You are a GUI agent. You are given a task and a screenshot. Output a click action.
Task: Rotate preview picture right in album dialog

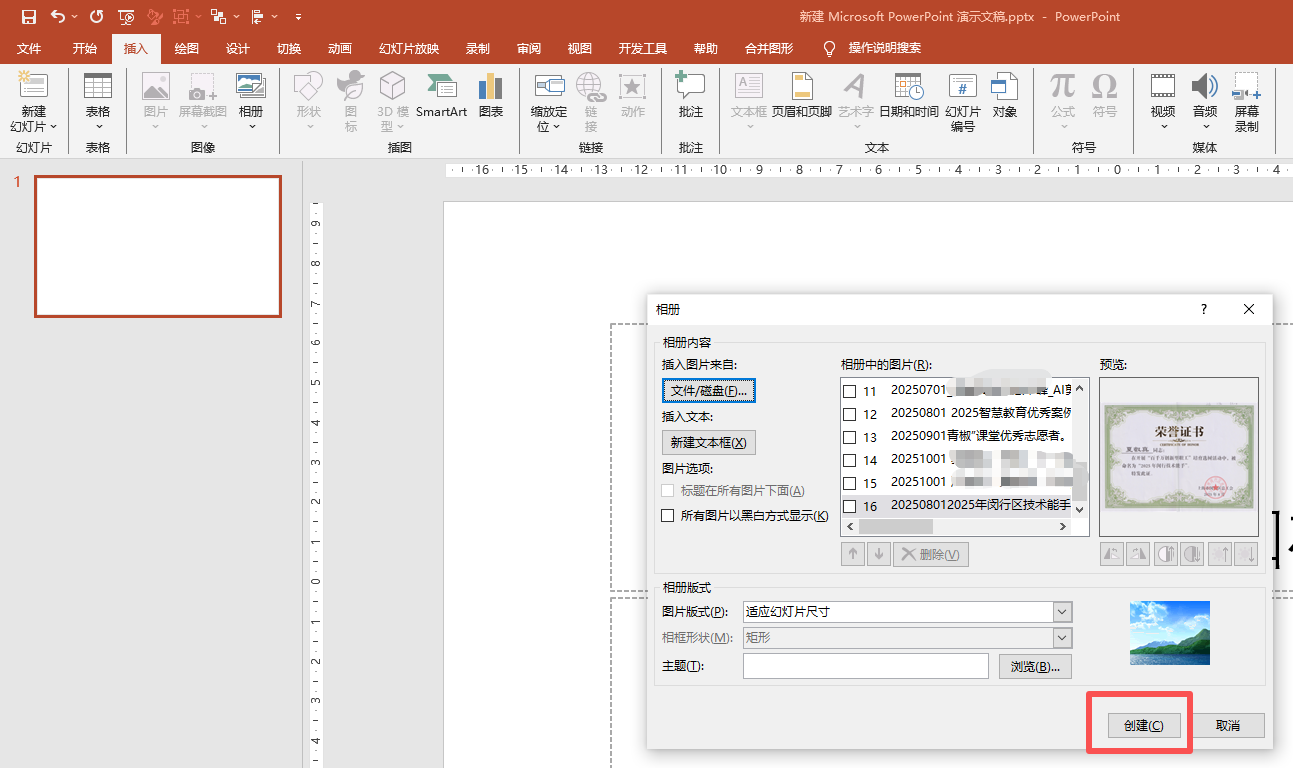coord(1138,554)
